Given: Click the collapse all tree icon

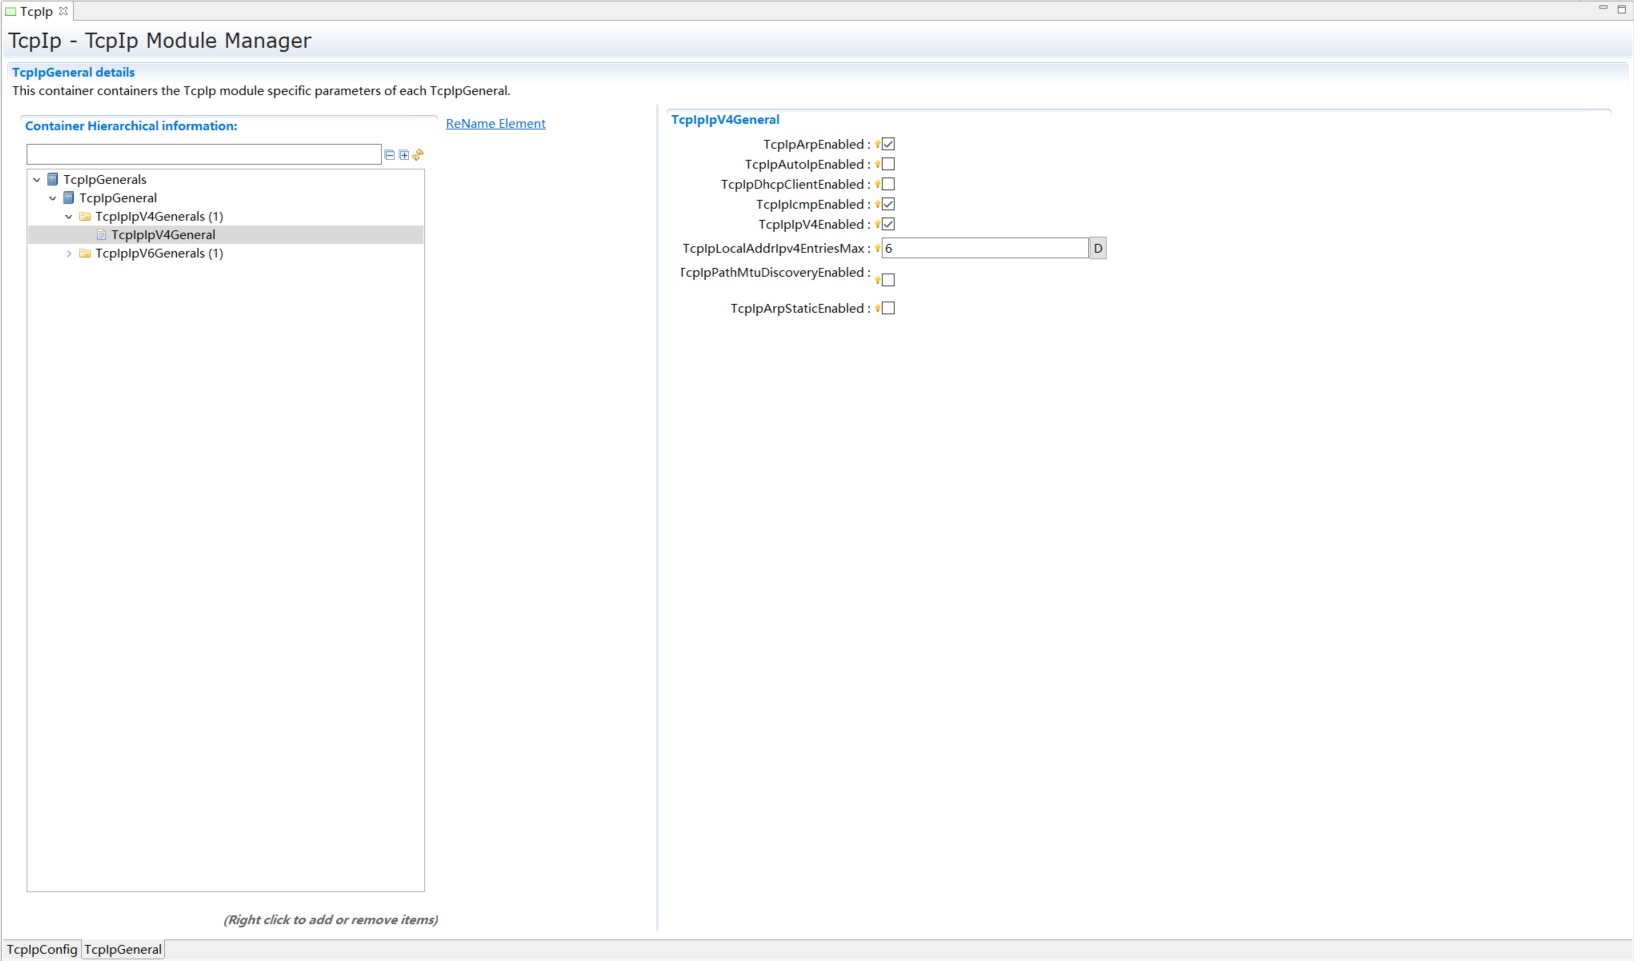Looking at the screenshot, I should point(390,155).
